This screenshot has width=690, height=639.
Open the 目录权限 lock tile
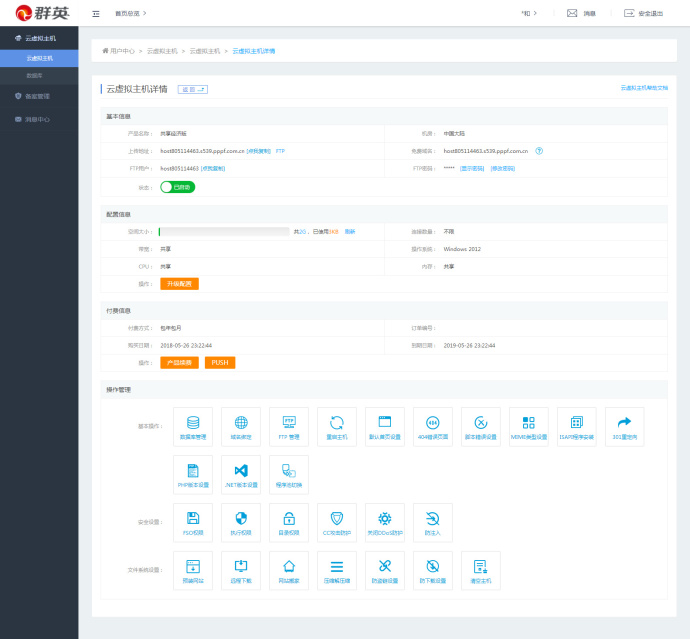point(289,523)
